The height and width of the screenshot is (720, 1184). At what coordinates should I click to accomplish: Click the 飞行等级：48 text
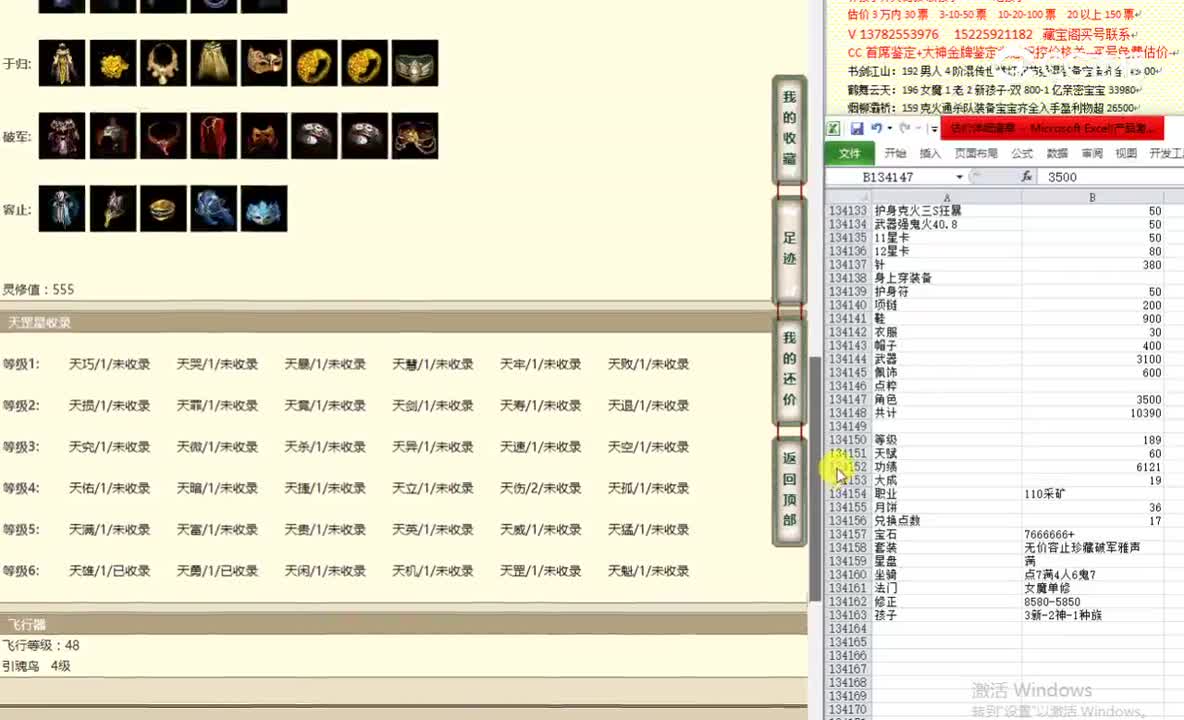[x=41, y=645]
